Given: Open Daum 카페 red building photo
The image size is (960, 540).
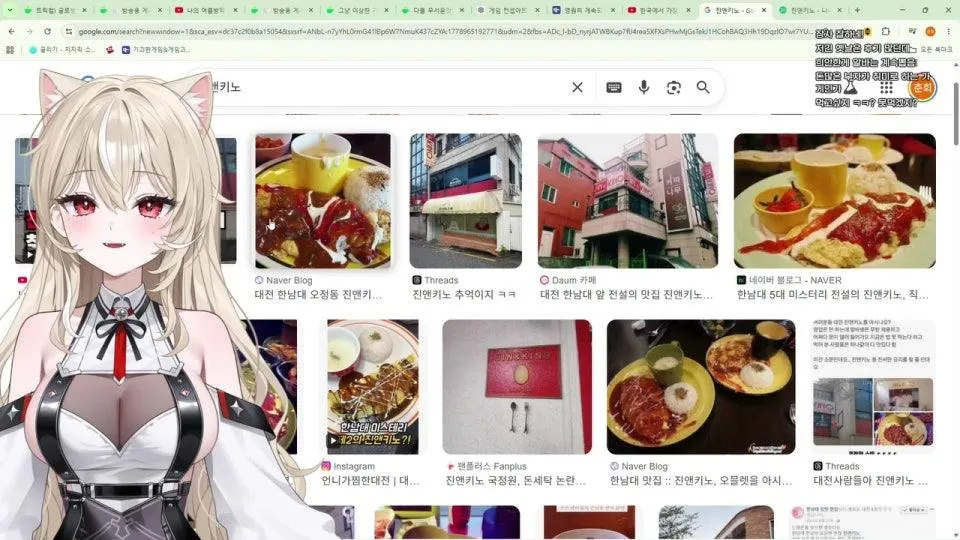Looking at the screenshot, I should click(x=628, y=201).
